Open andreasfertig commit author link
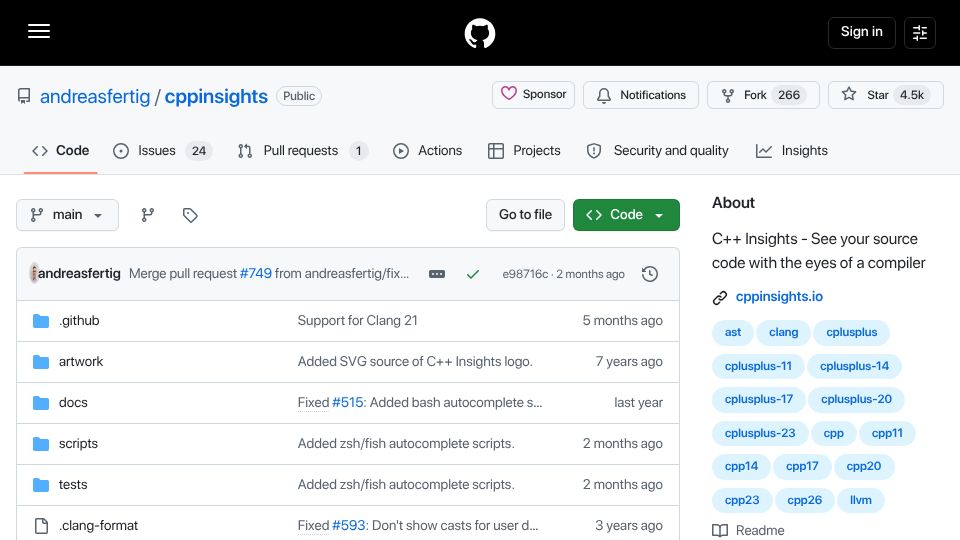Viewport: 960px width, 540px height. pos(79,274)
